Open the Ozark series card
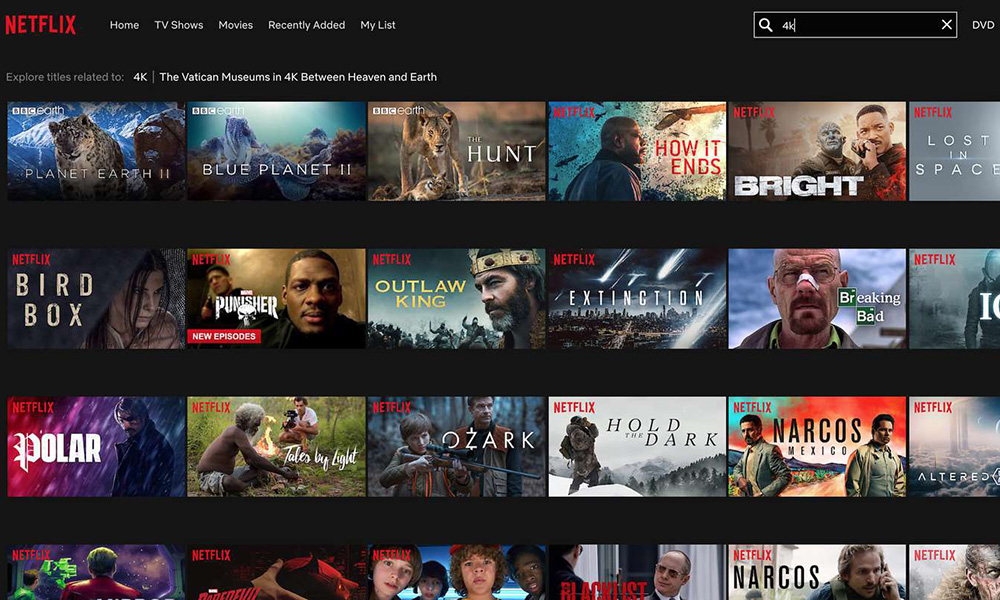This screenshot has height=600, width=1000. pos(457,446)
